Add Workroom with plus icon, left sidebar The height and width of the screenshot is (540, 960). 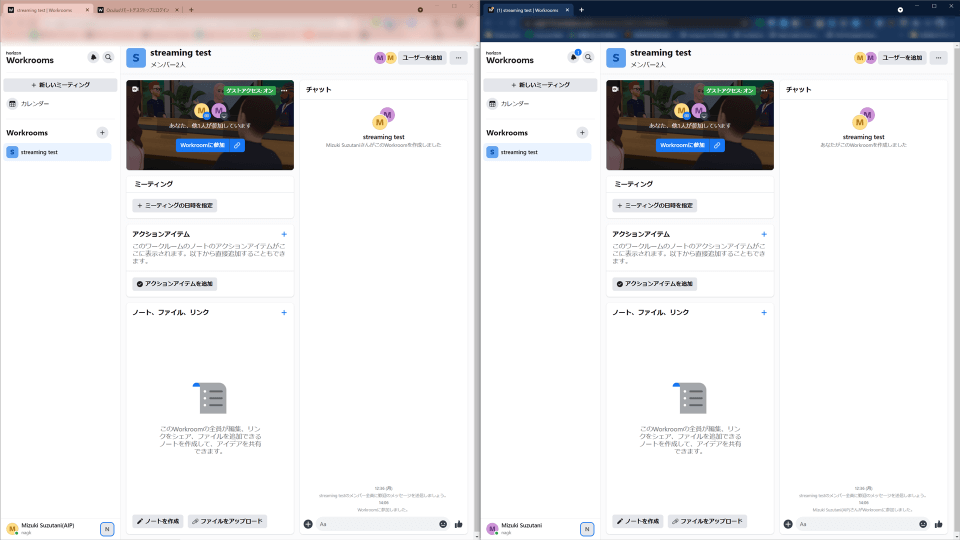[x=102, y=133]
